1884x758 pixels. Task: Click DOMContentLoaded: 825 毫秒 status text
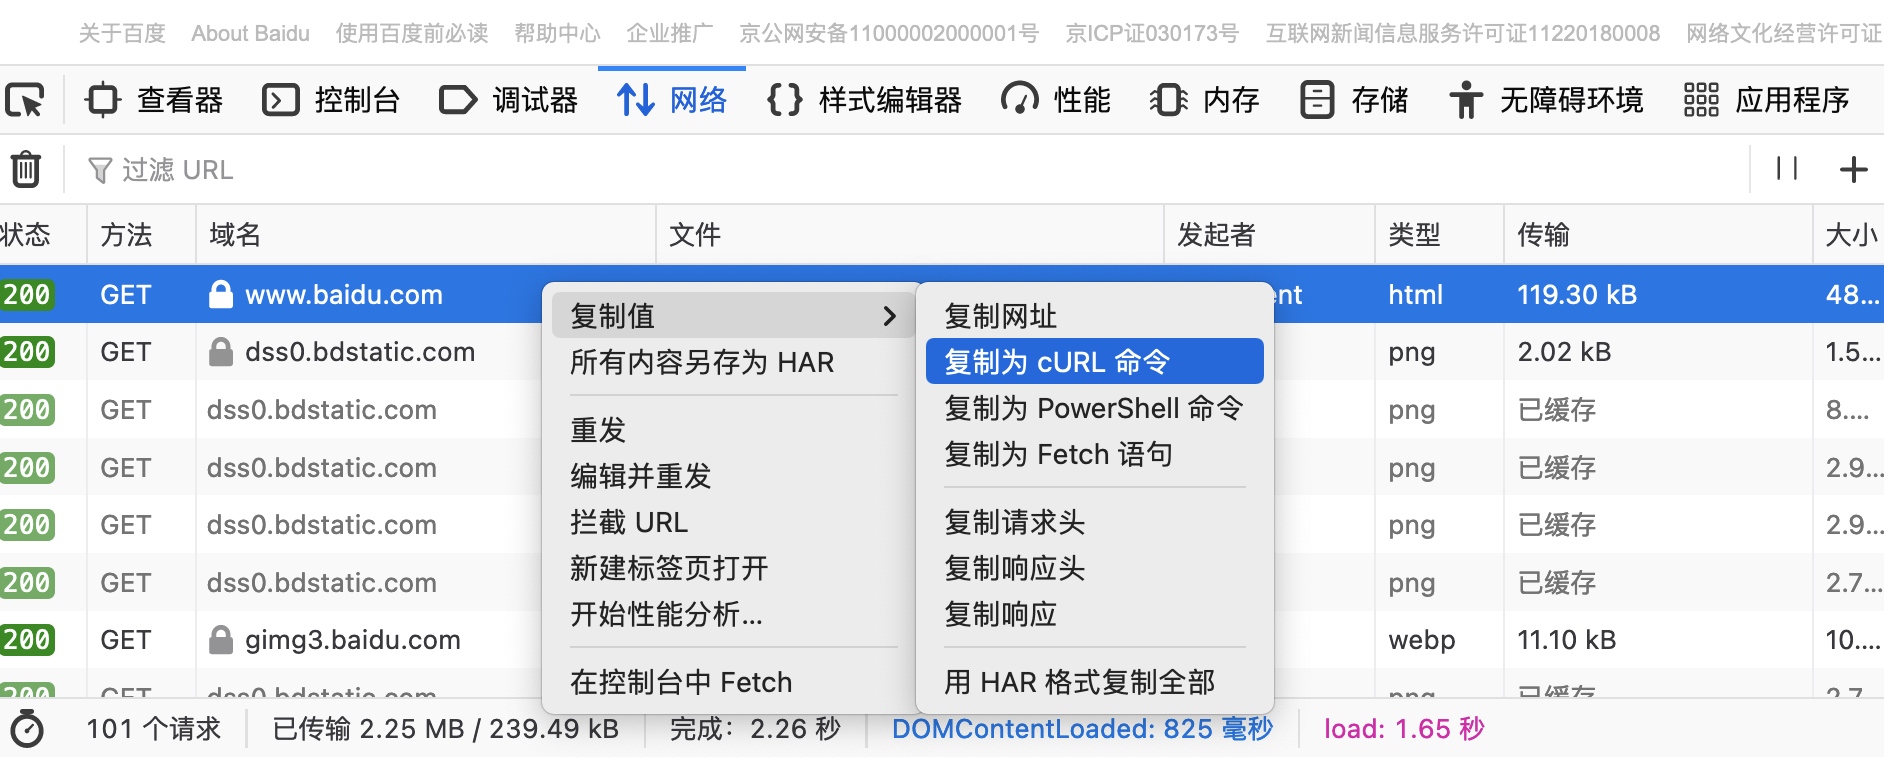pos(1082,729)
